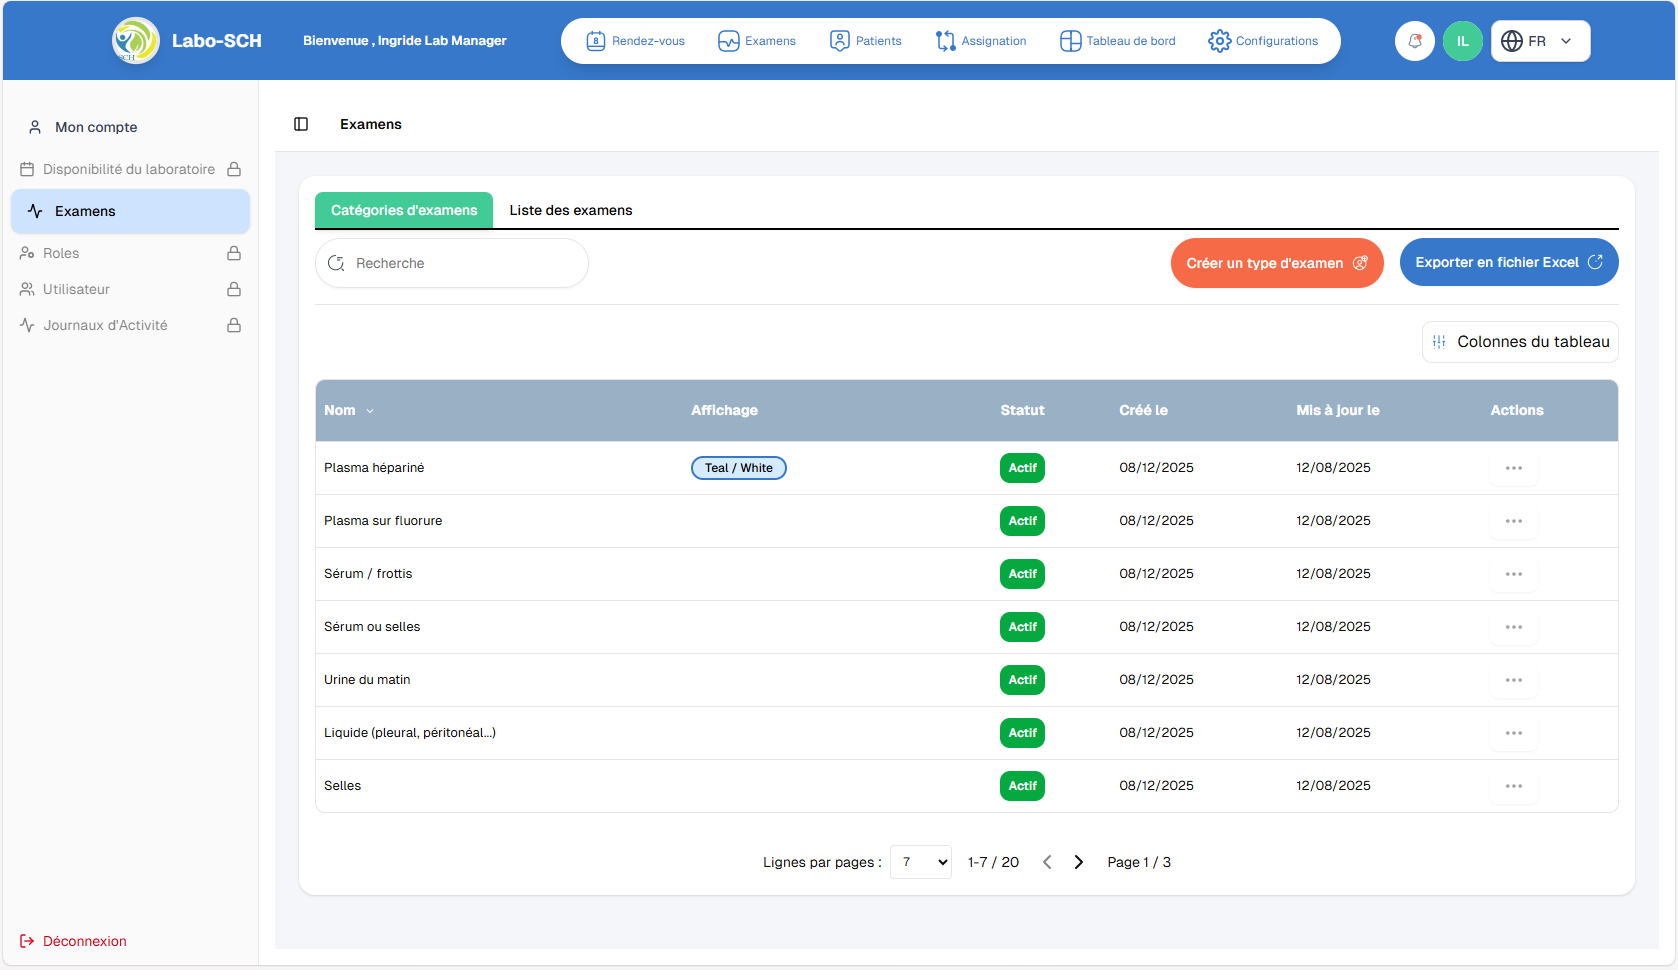Open Colonnes du tableau column options
This screenshot has height=970, width=1678.
pos(1519,342)
